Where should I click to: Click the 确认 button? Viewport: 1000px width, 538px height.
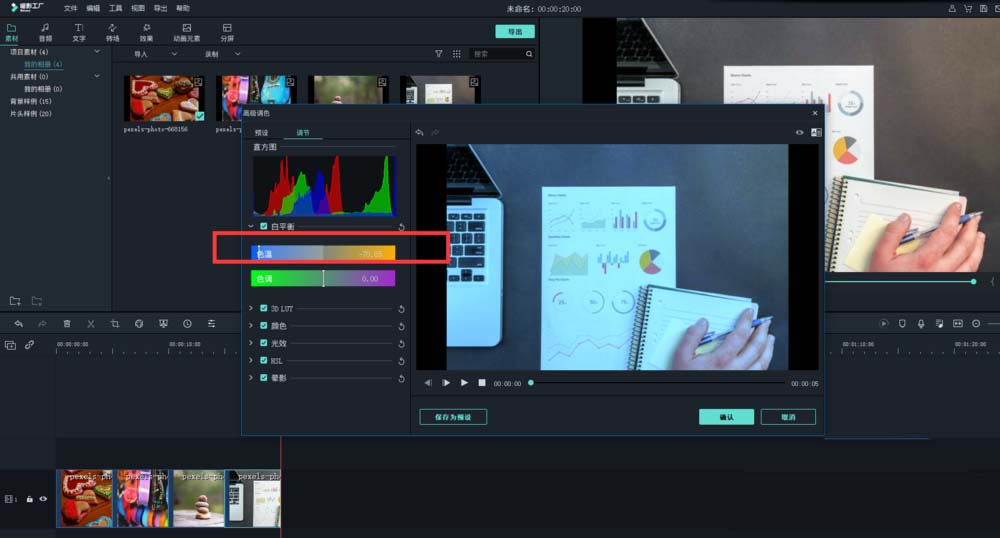[x=726, y=417]
